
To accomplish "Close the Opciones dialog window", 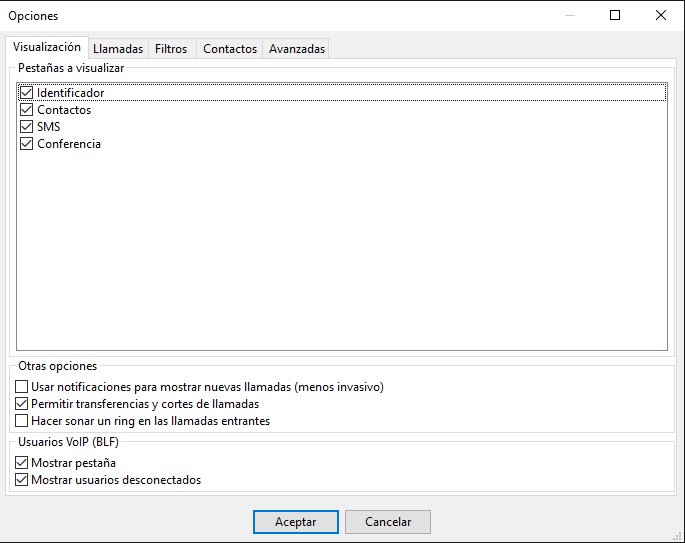I will pyautogui.click(x=661, y=15).
